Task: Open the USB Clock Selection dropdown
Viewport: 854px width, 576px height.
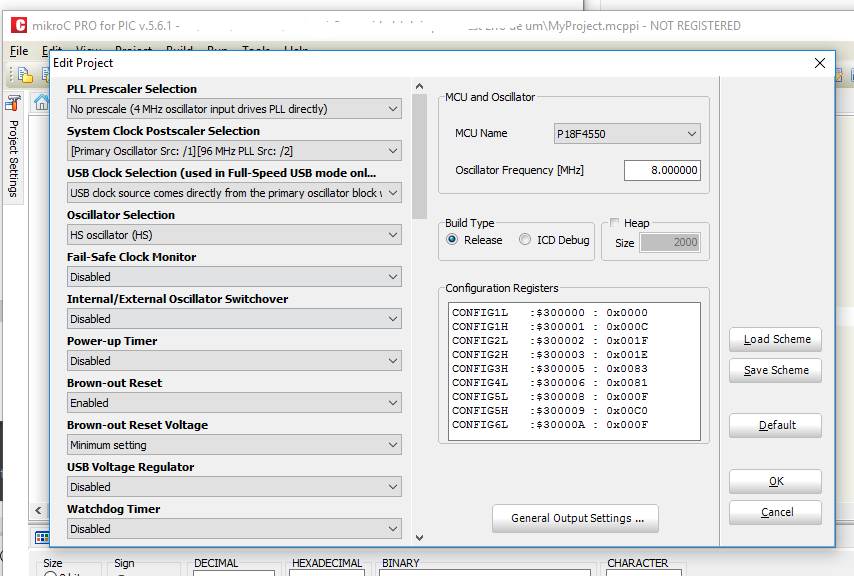Action: [234, 193]
